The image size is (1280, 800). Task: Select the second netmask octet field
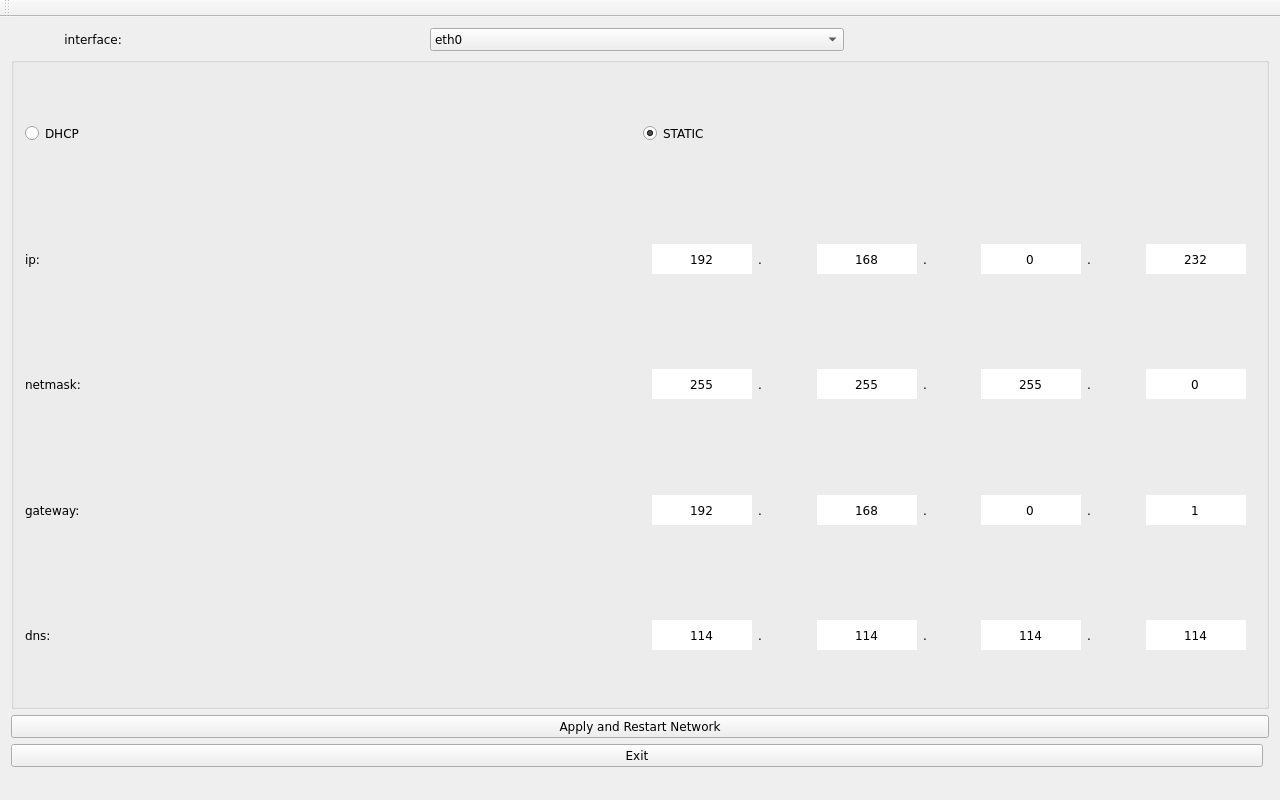point(866,384)
